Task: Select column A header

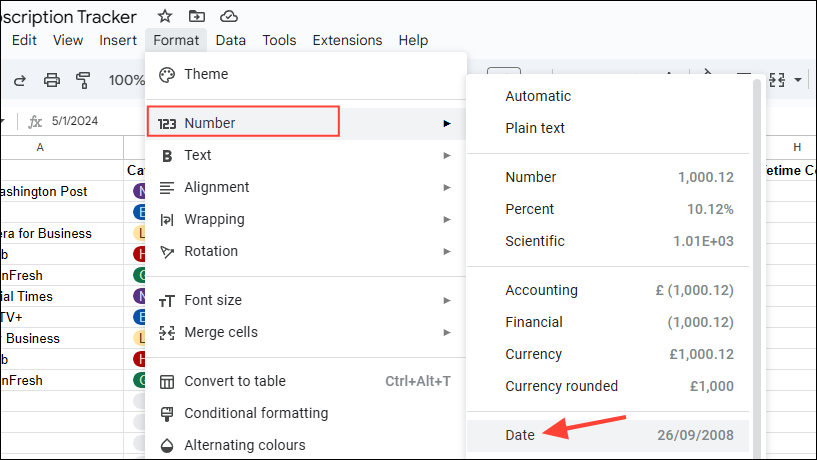Action: pos(40,147)
